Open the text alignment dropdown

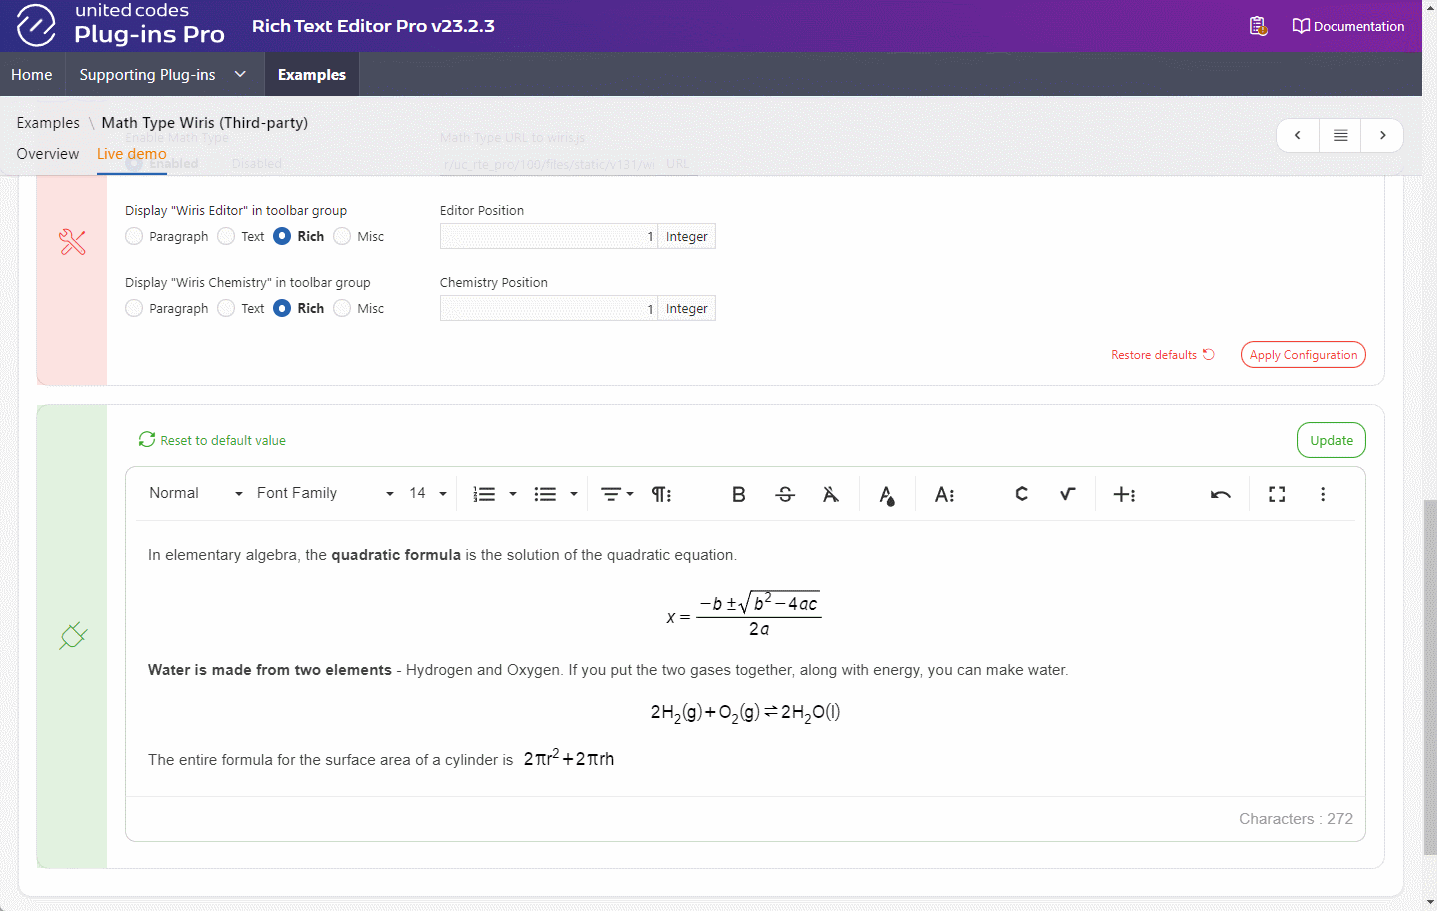(617, 494)
